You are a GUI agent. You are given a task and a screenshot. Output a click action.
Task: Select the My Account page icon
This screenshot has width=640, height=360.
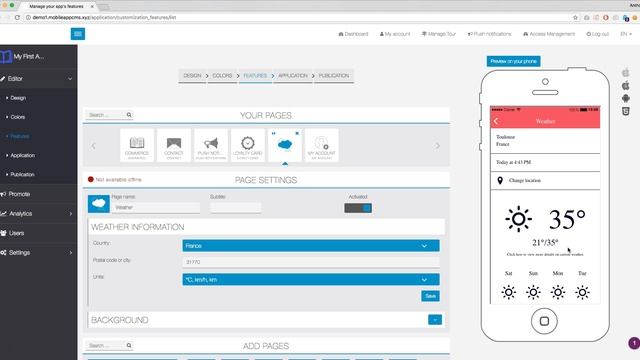(322, 145)
